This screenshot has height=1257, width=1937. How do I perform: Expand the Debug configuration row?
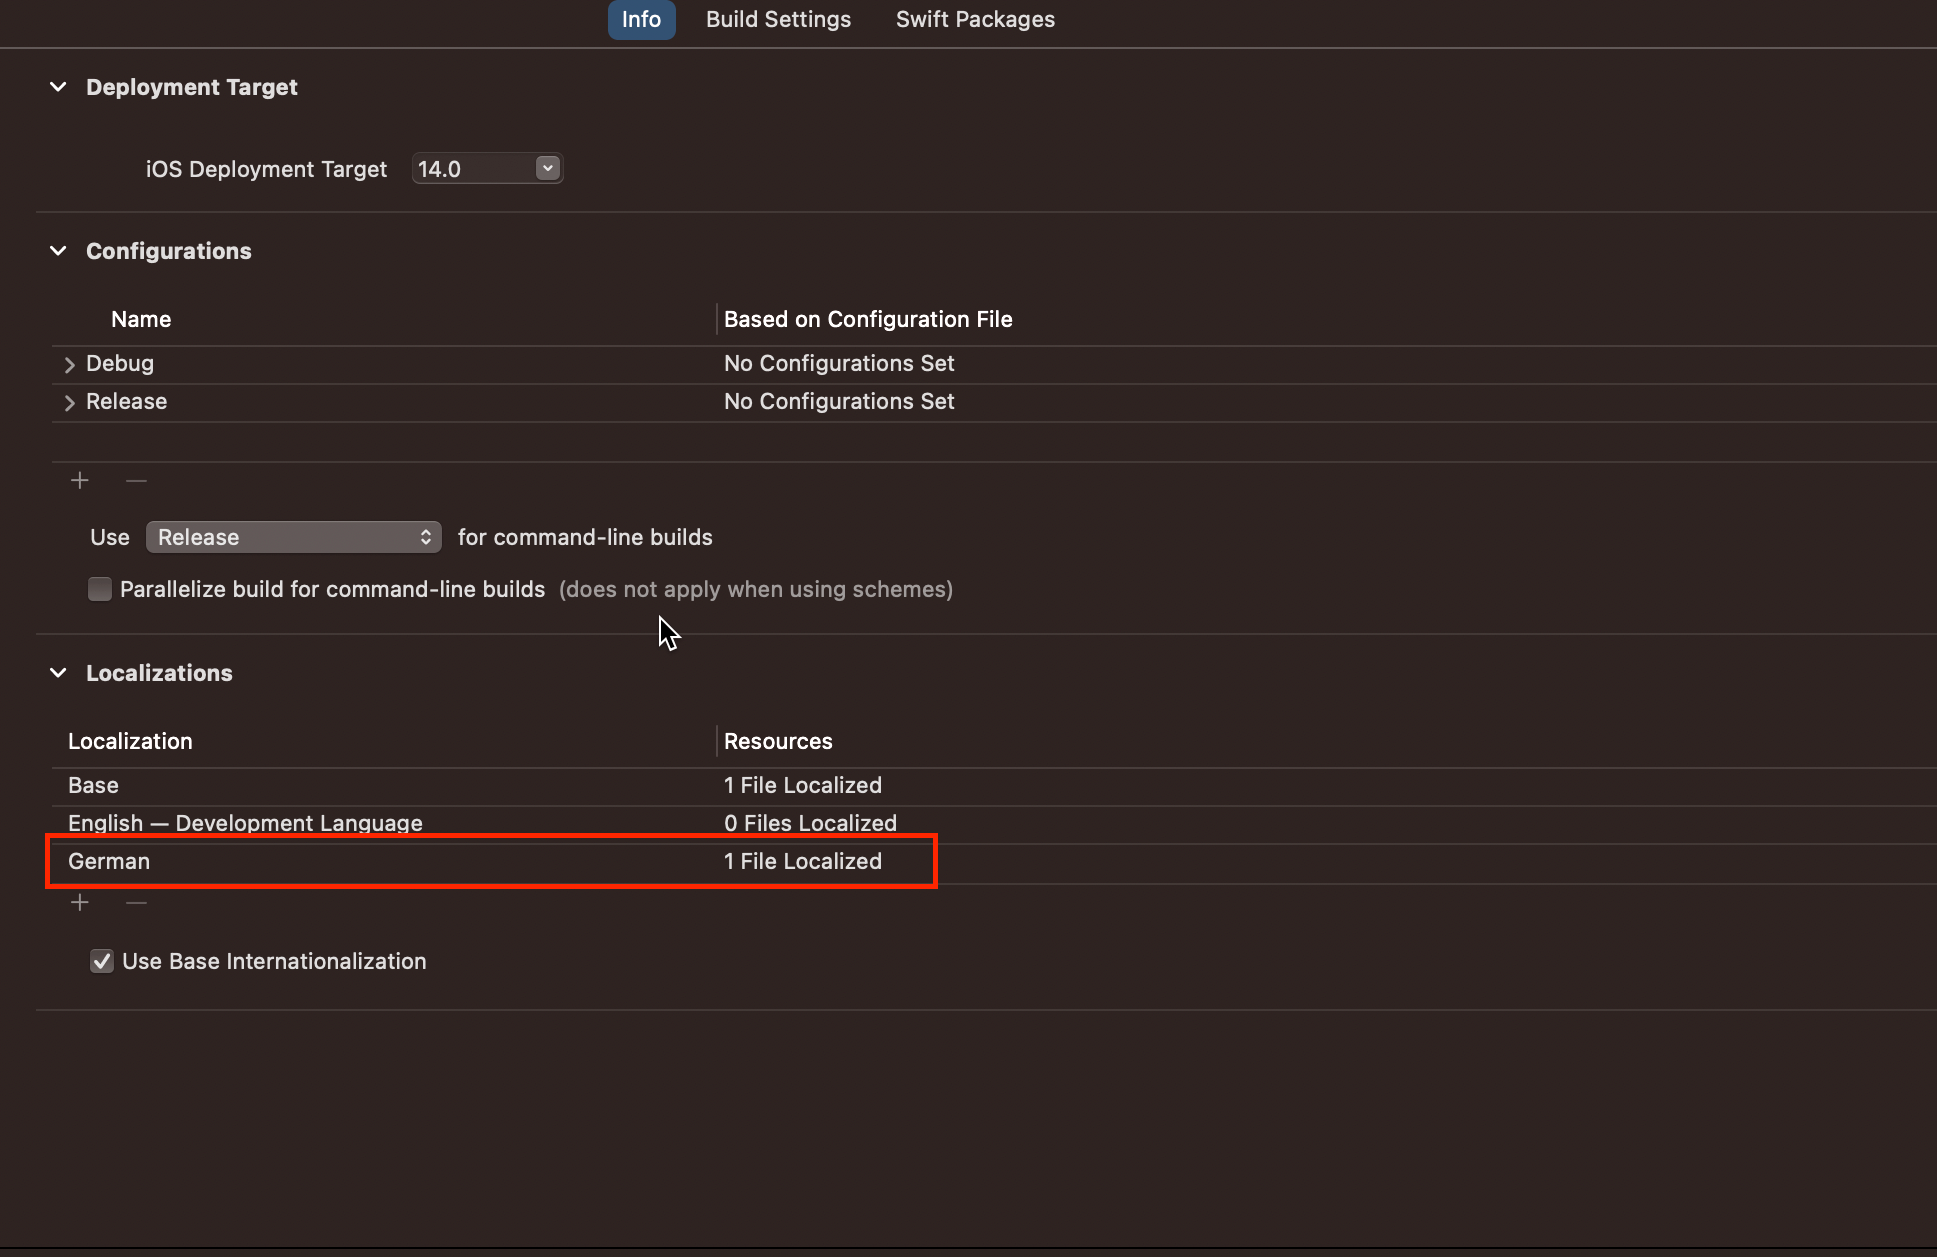tap(69, 364)
